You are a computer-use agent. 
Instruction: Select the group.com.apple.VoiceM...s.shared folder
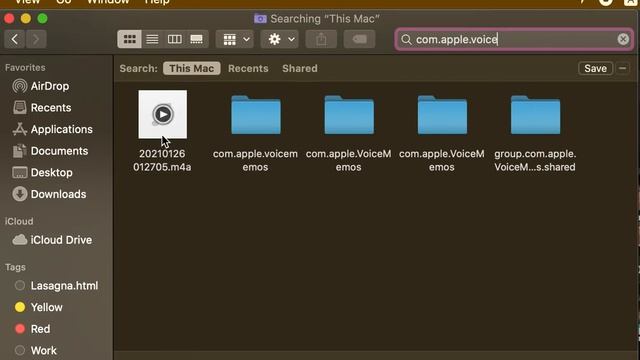click(535, 115)
